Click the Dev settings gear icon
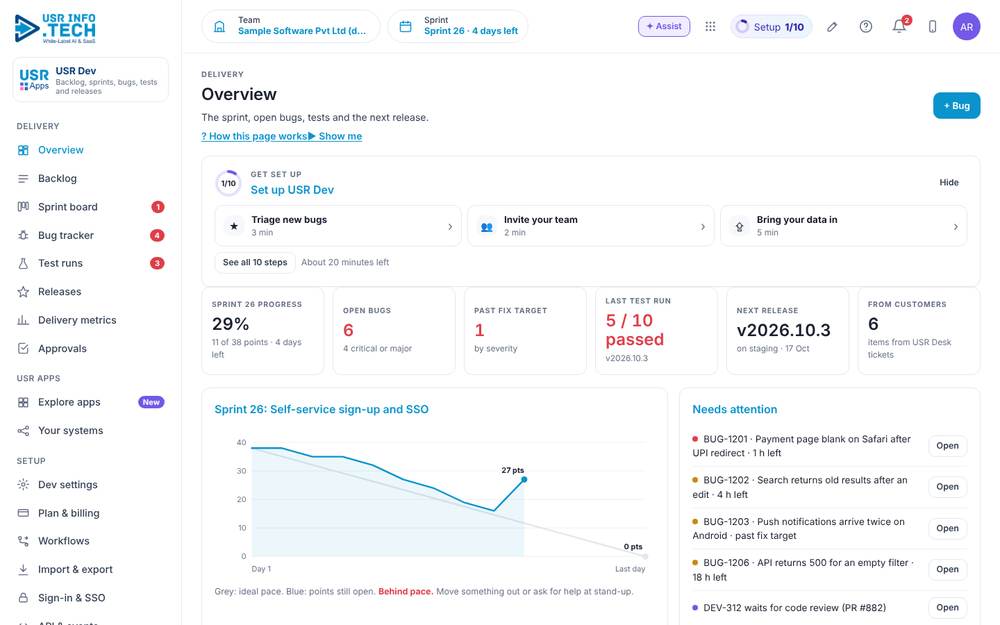Screen dimensions: 1000x625 23,485
